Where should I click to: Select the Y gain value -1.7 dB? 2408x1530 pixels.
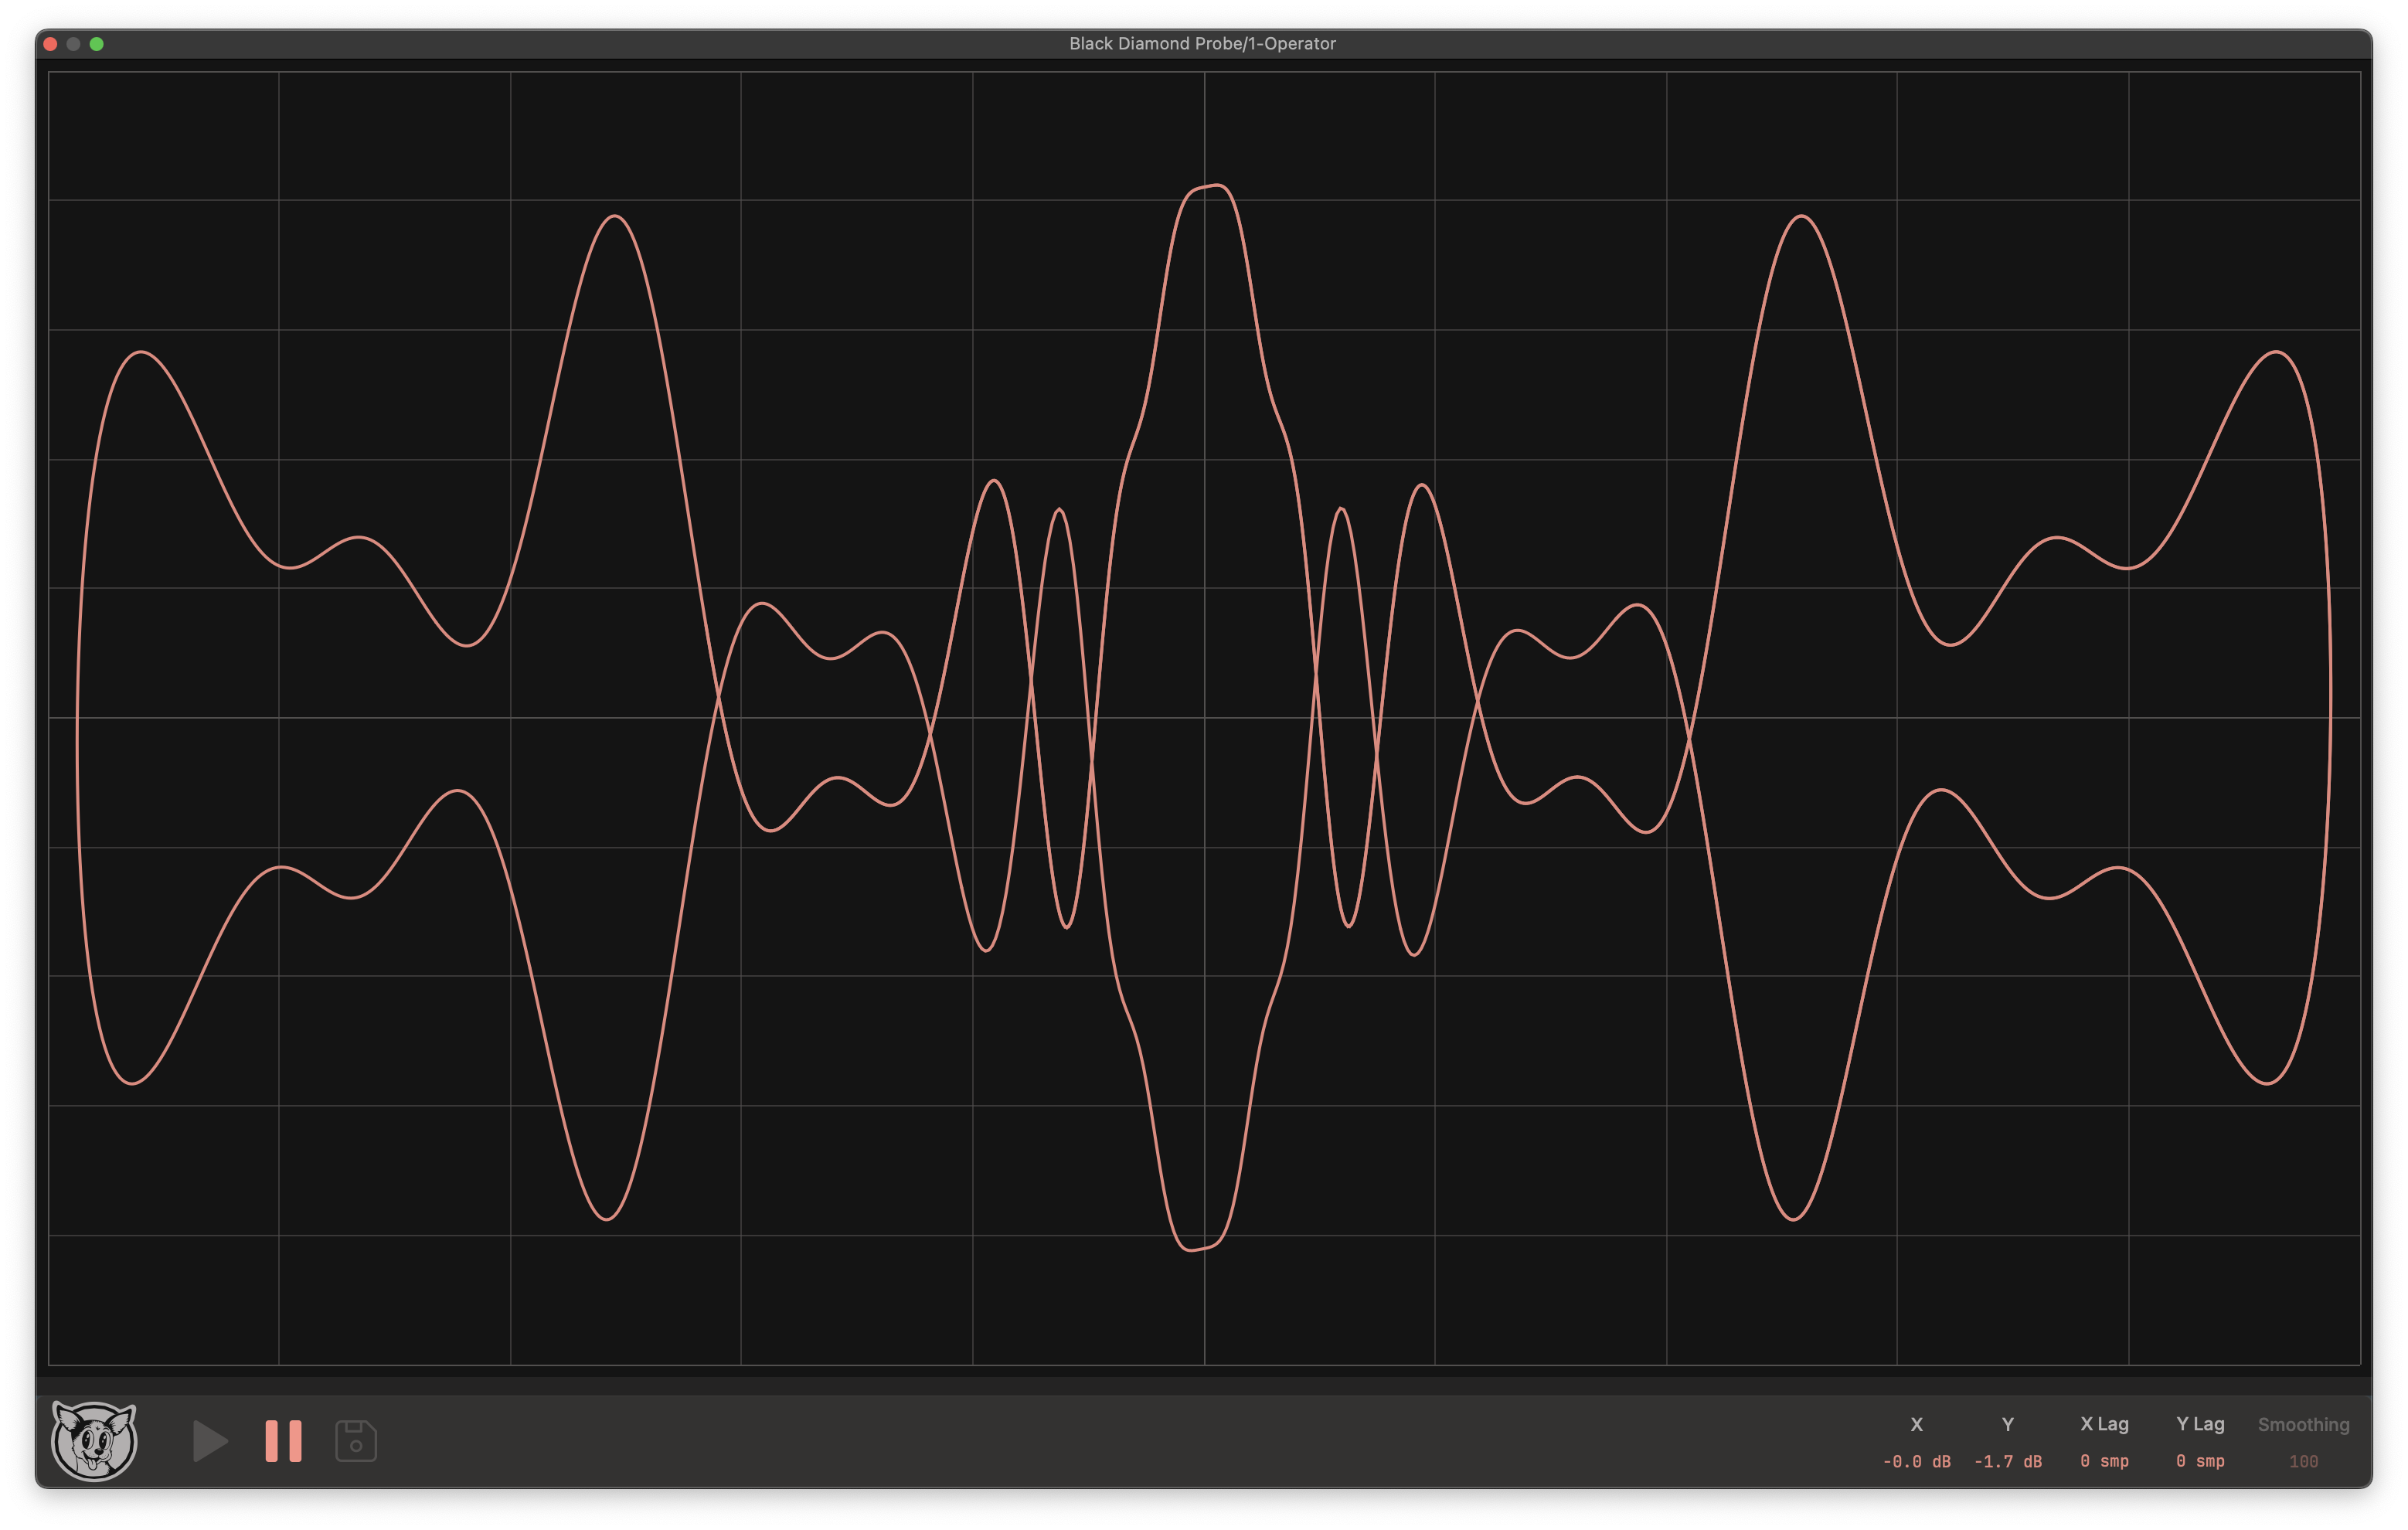coord(2007,1461)
